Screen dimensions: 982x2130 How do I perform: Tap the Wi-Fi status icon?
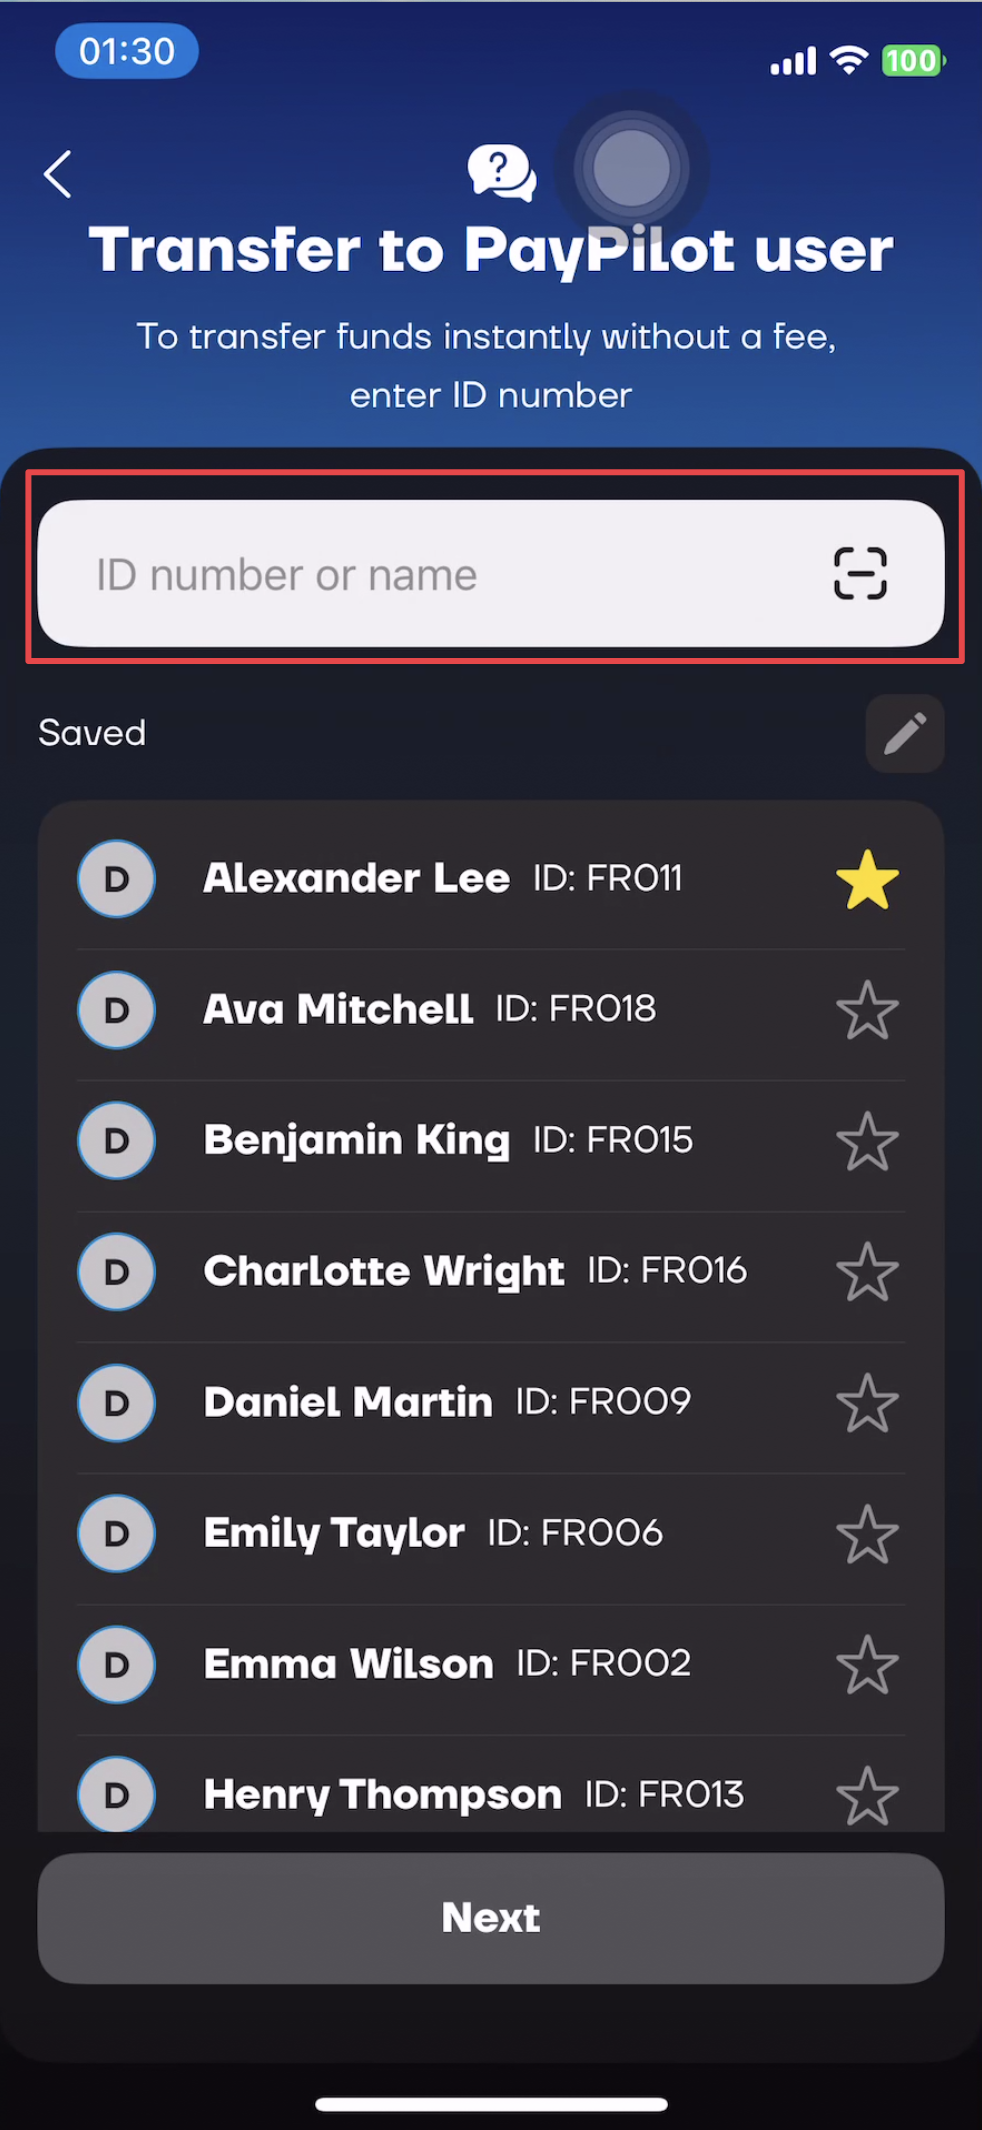(x=849, y=60)
